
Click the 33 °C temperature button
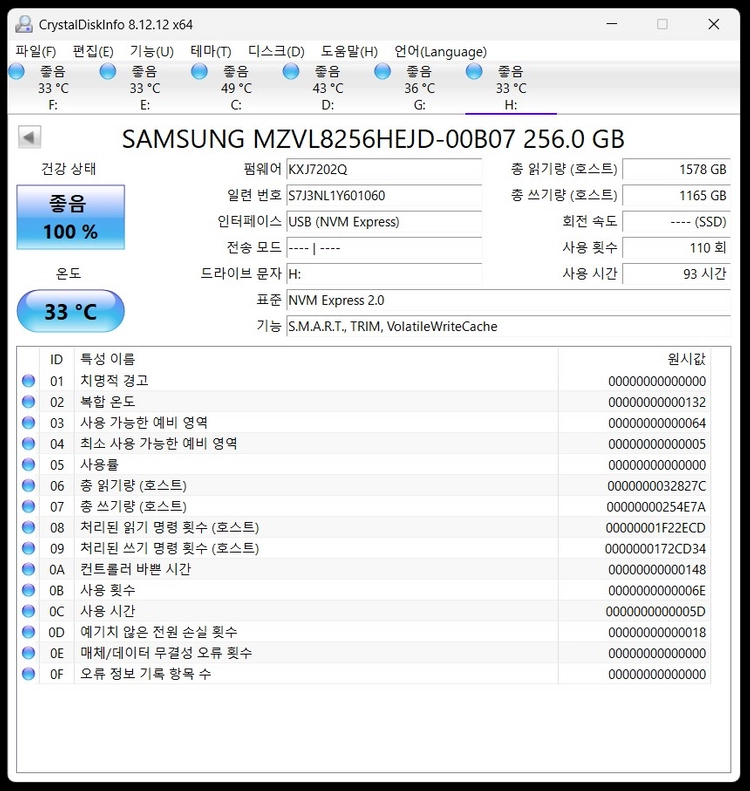[71, 311]
